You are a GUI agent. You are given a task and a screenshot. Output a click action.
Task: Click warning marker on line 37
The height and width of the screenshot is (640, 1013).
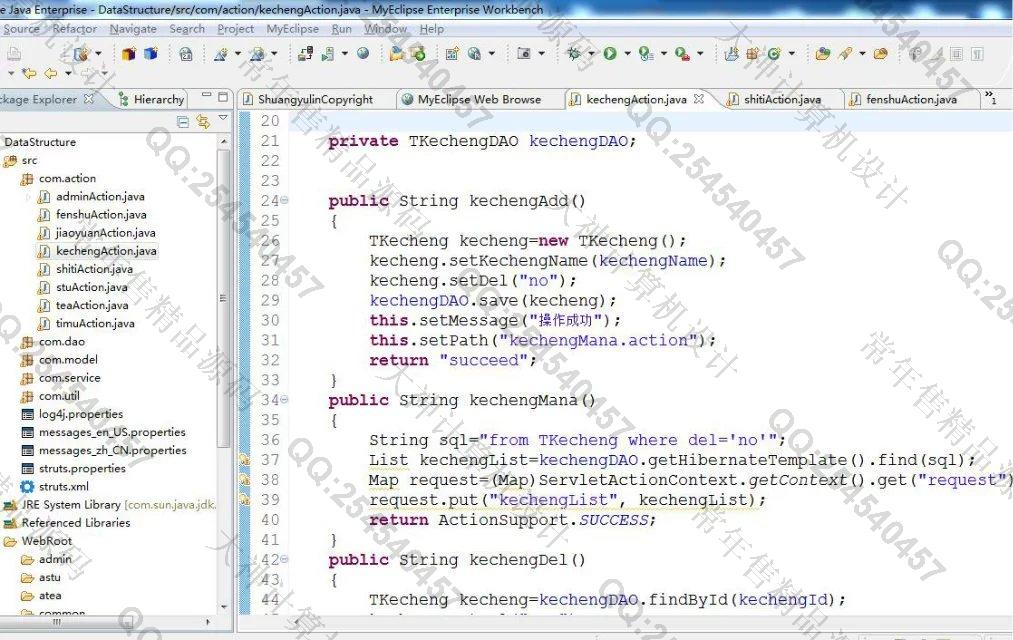point(245,460)
